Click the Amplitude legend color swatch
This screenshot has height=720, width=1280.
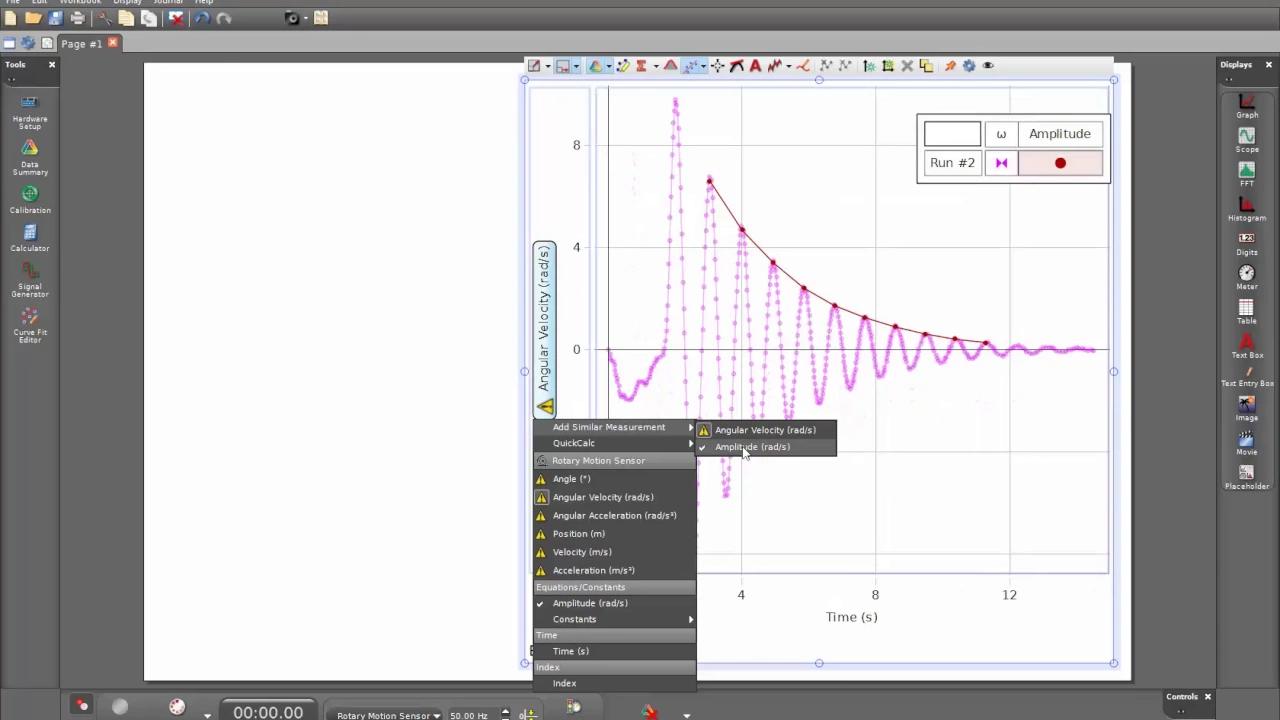pos(1060,163)
